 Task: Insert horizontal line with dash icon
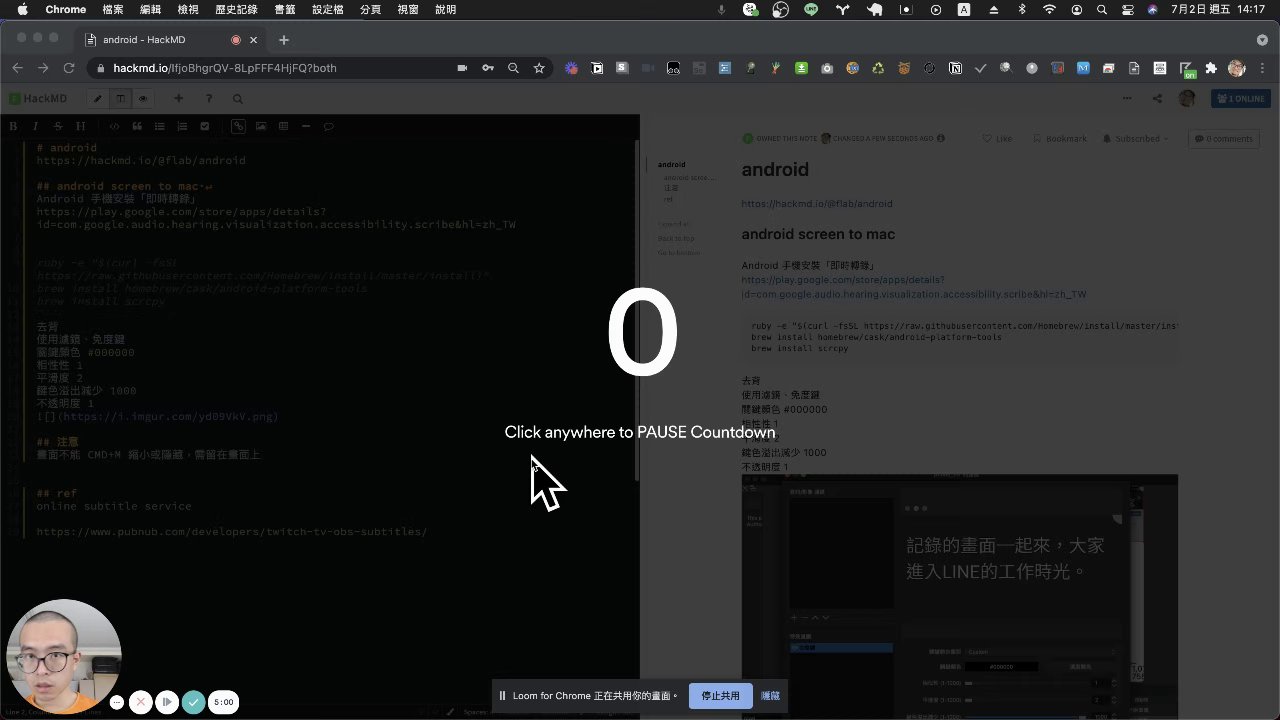[x=306, y=127]
